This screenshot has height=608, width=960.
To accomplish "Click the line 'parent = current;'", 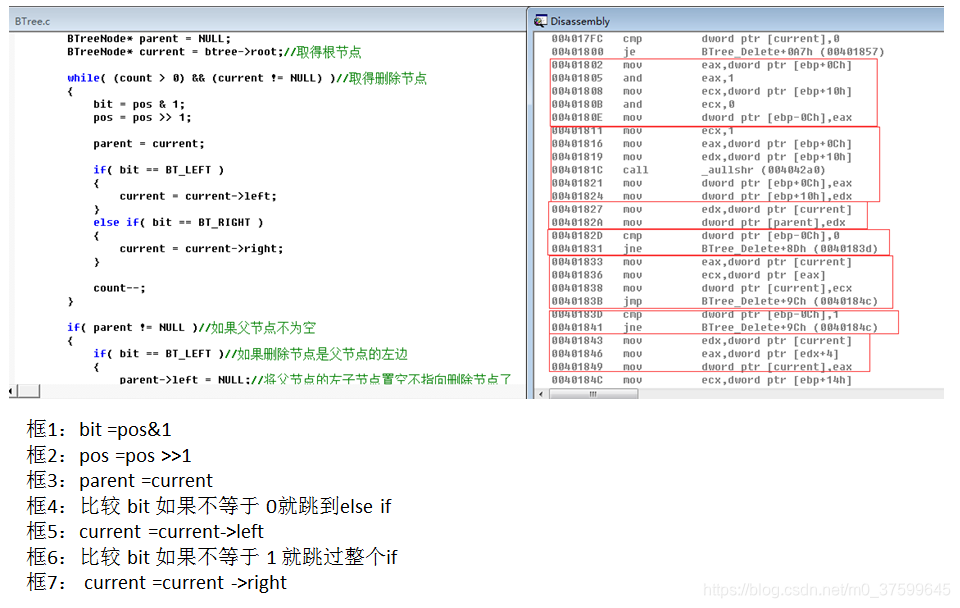I will click(149, 144).
